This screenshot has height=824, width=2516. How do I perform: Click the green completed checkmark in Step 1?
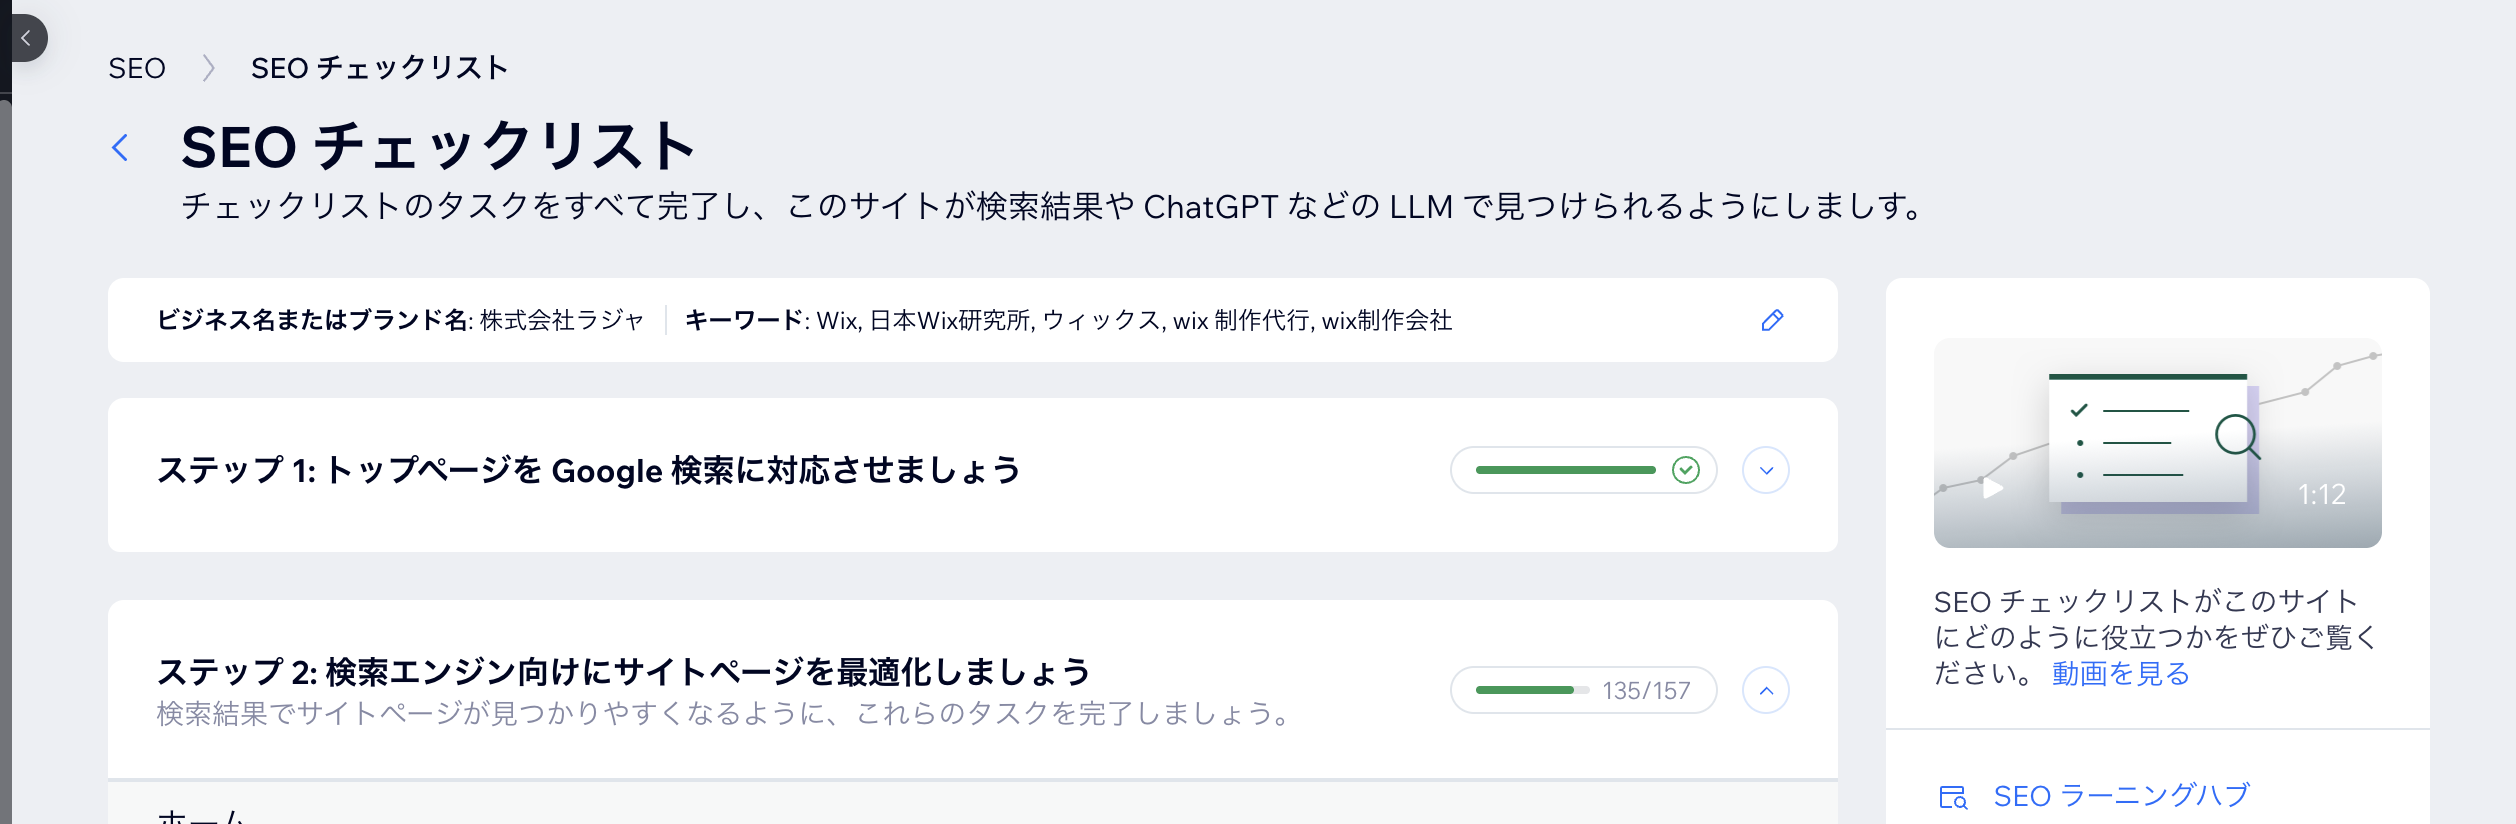click(1686, 470)
